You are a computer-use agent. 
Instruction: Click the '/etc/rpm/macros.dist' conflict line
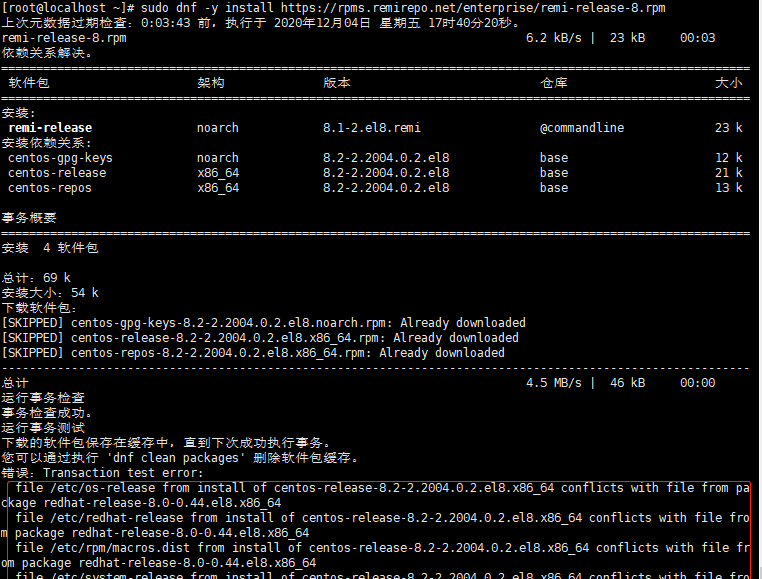pyautogui.click(x=375, y=556)
